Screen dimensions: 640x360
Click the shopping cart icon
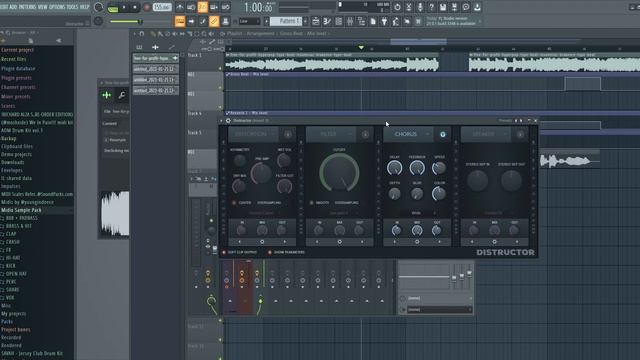(x=418, y=21)
